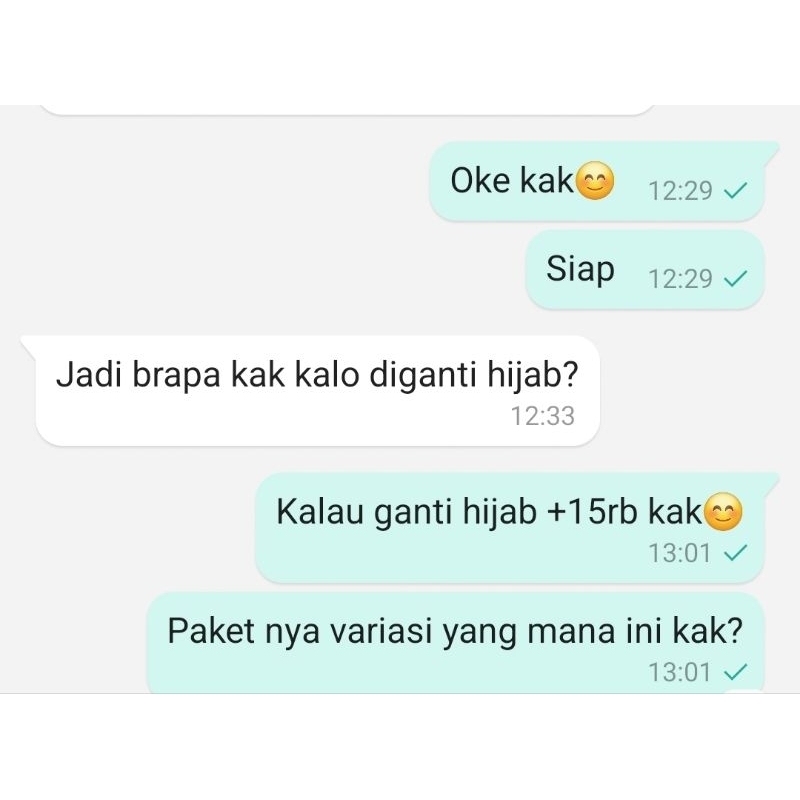Select the "Jadi brapa kak kalo diganti hijab?" message
The image size is (800, 800).
tap(310, 391)
